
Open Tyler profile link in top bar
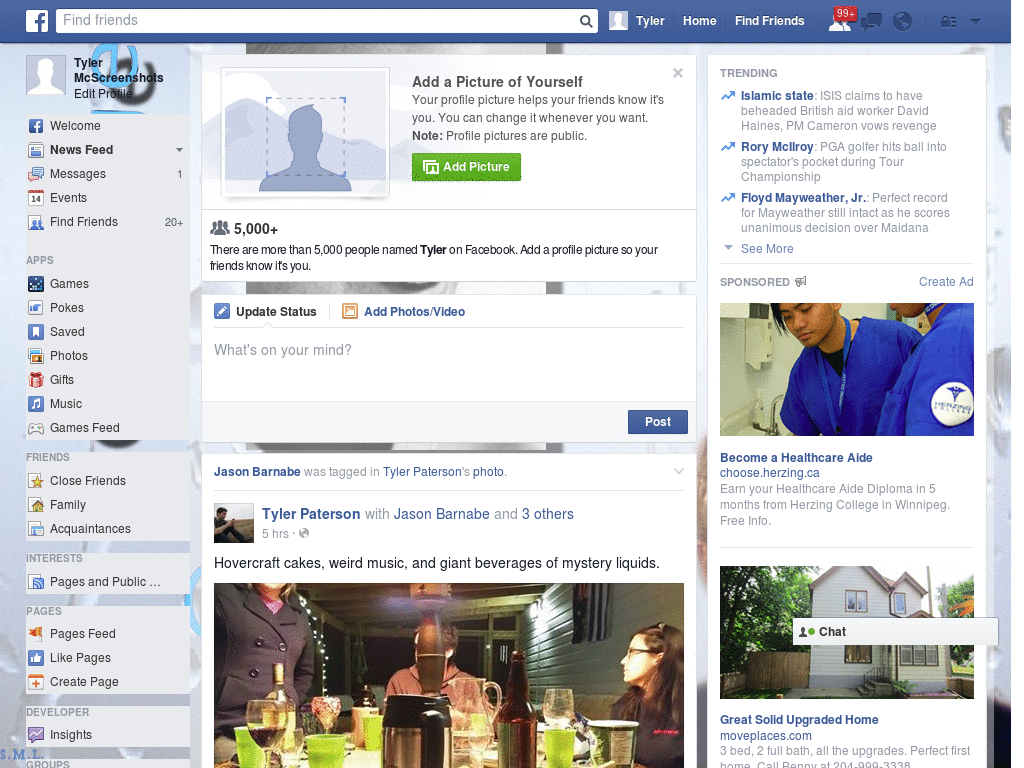[637, 21]
